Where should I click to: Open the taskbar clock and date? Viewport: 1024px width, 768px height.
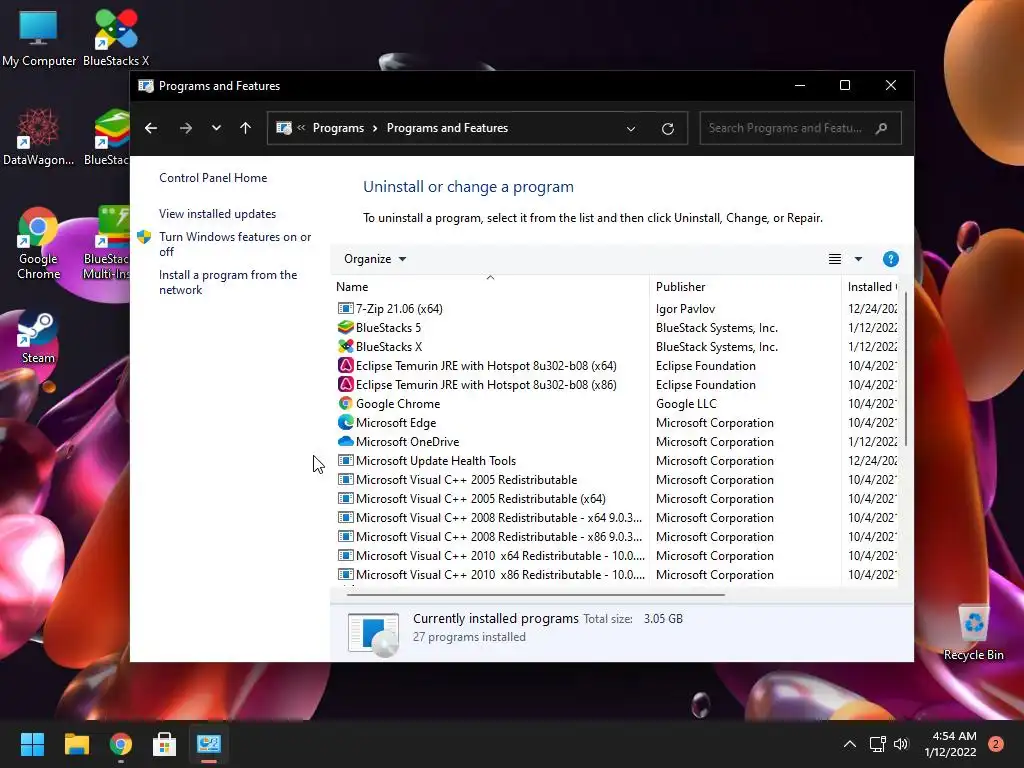pos(950,744)
